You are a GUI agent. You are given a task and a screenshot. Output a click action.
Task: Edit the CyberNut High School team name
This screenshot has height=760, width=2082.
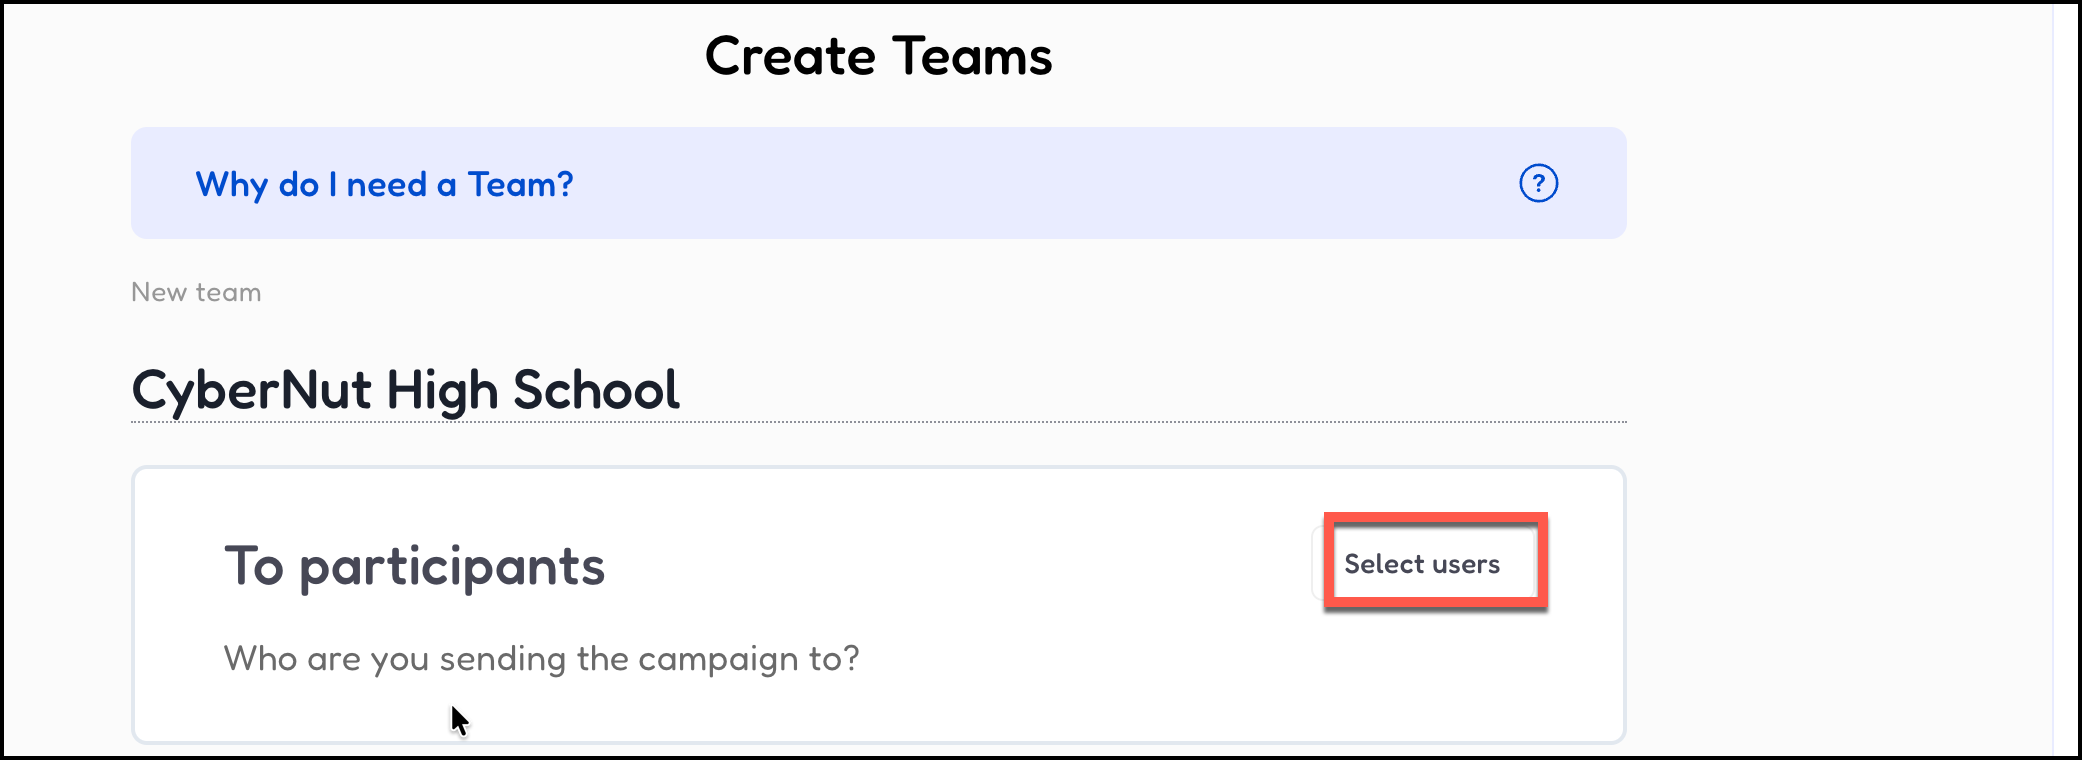[x=405, y=389]
